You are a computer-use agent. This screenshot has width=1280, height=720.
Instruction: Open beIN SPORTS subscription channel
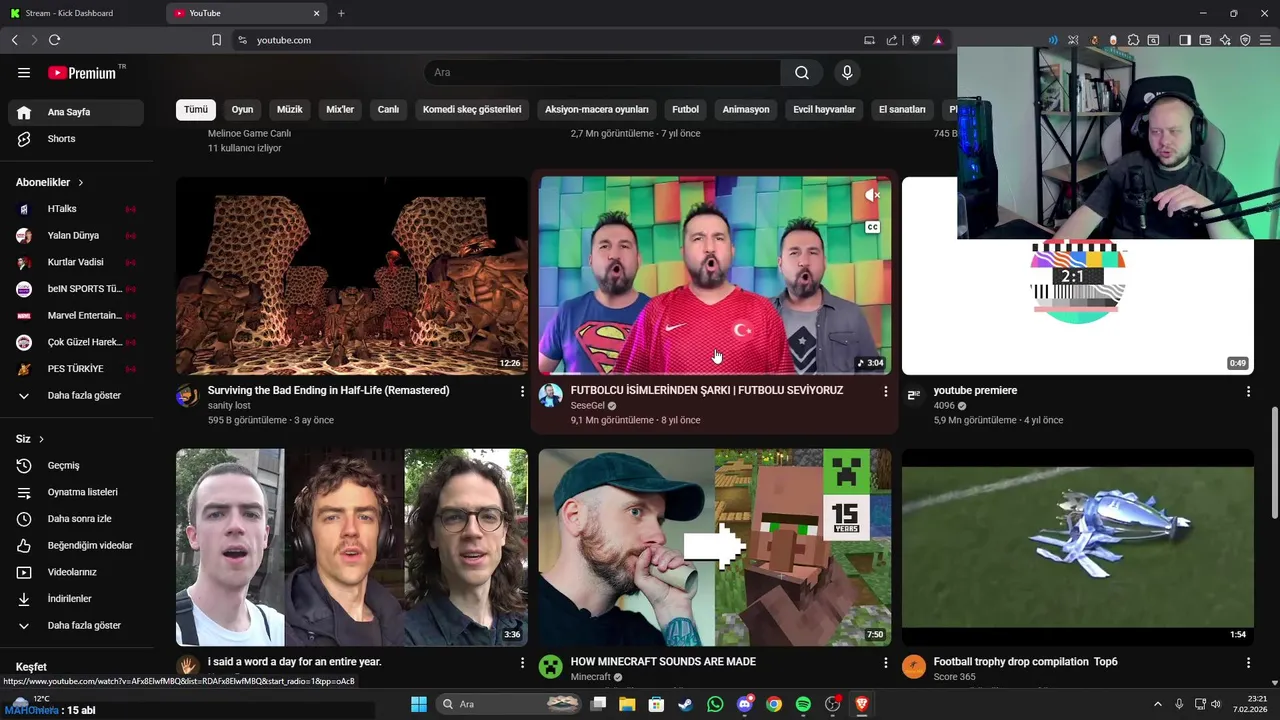[76, 289]
